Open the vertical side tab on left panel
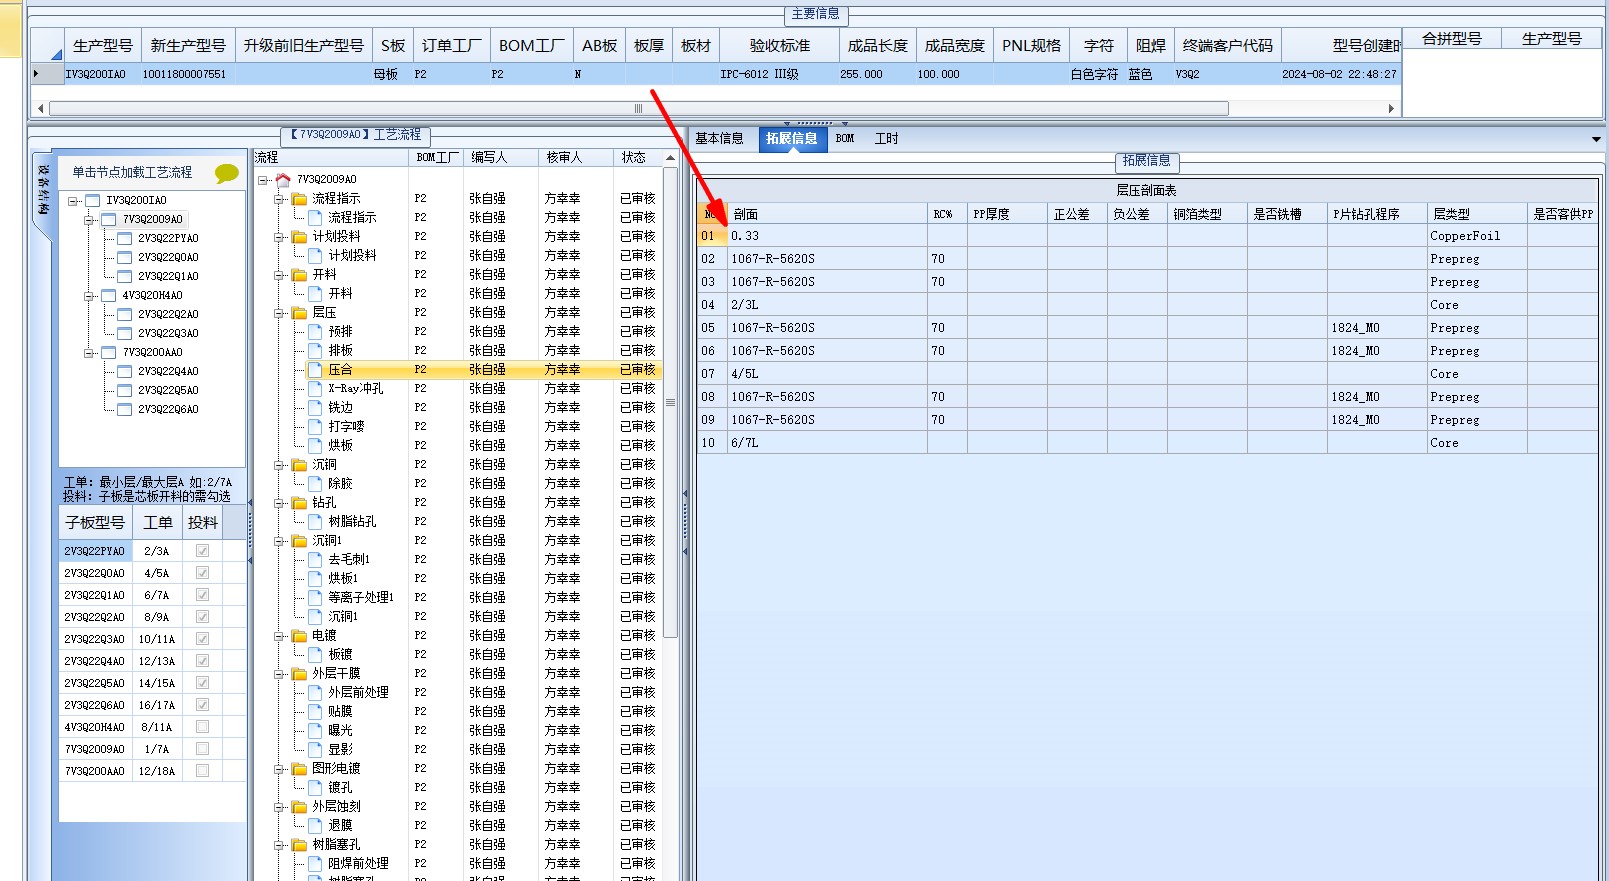The height and width of the screenshot is (881, 1609). pyautogui.click(x=43, y=191)
